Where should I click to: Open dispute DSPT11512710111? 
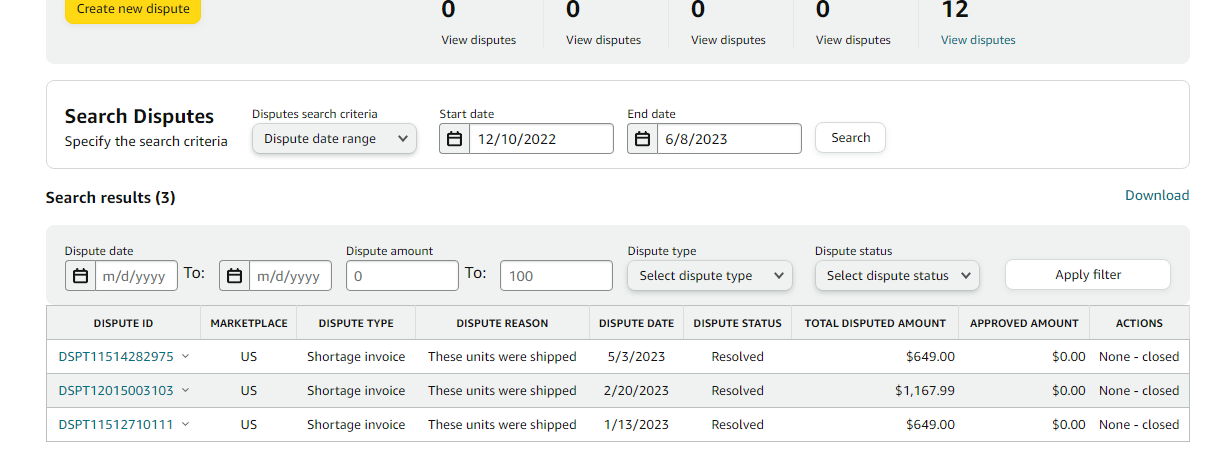[x=116, y=425]
